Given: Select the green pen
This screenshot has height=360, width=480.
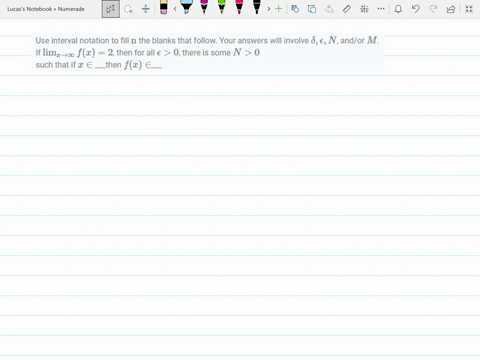Looking at the screenshot, I should [x=222, y=7].
